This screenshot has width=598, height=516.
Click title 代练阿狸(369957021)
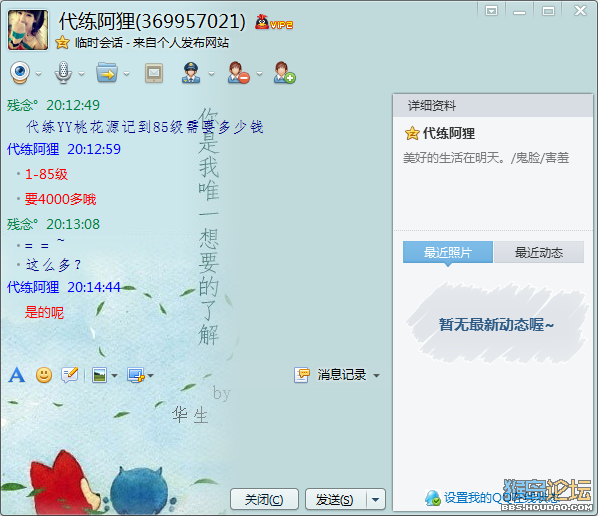(152, 21)
